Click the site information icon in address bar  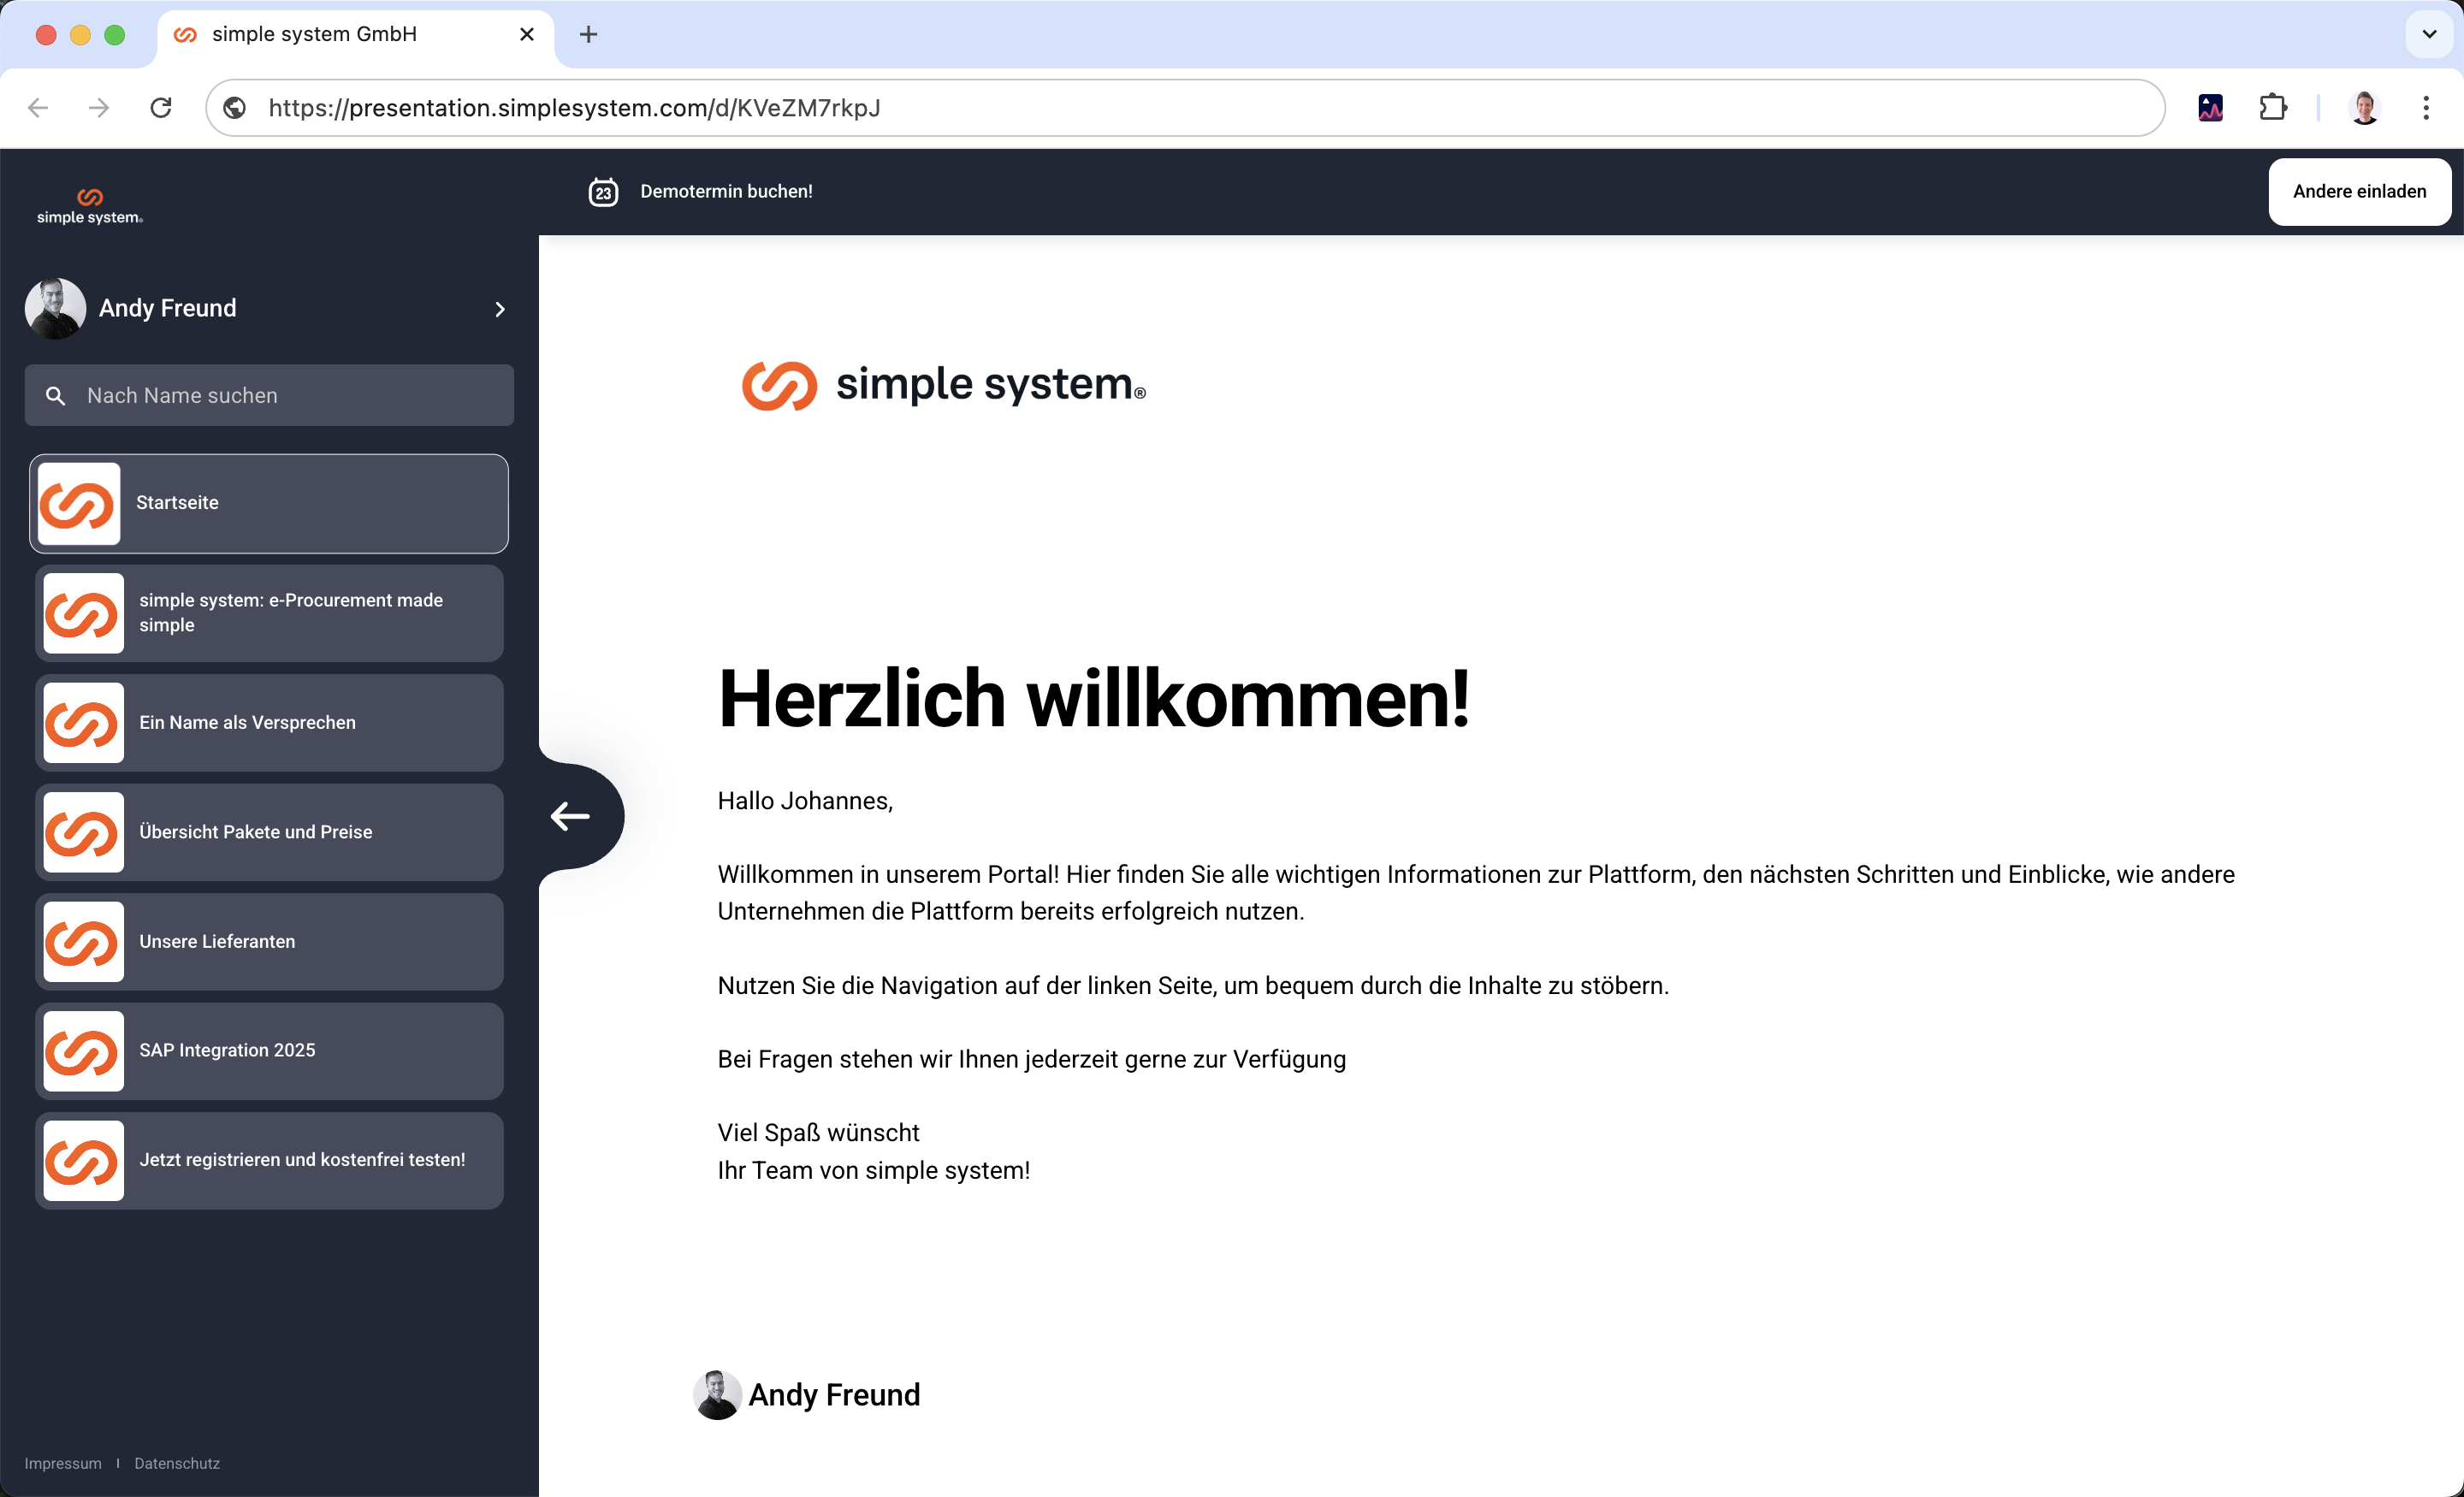pyautogui.click(x=235, y=108)
